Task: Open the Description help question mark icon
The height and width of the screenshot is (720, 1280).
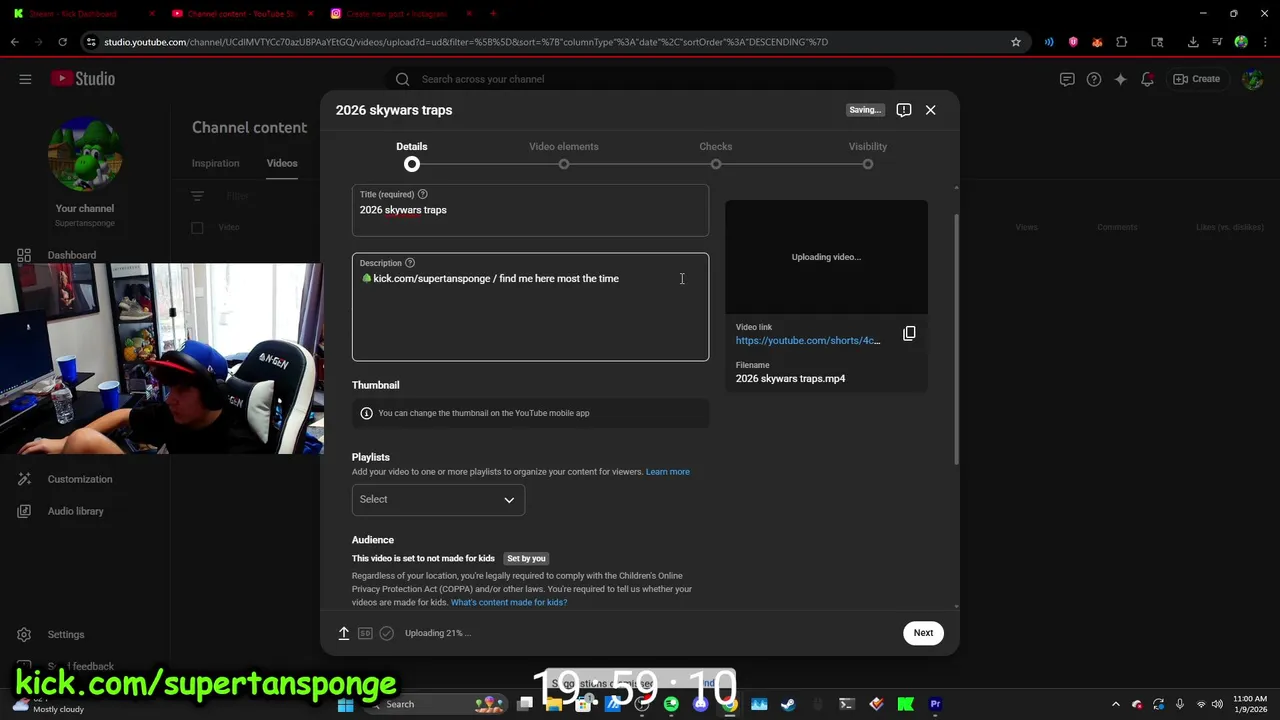Action: (x=410, y=263)
